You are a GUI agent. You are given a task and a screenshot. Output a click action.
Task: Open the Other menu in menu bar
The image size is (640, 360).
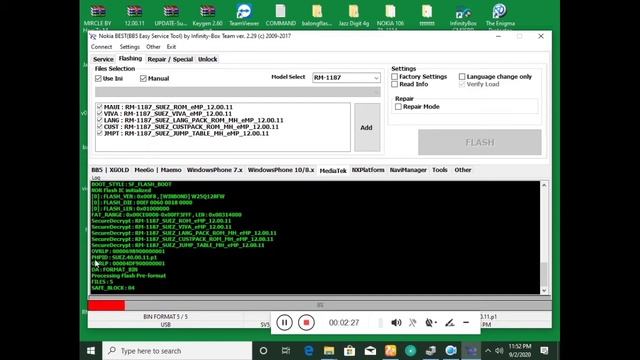coord(153,47)
